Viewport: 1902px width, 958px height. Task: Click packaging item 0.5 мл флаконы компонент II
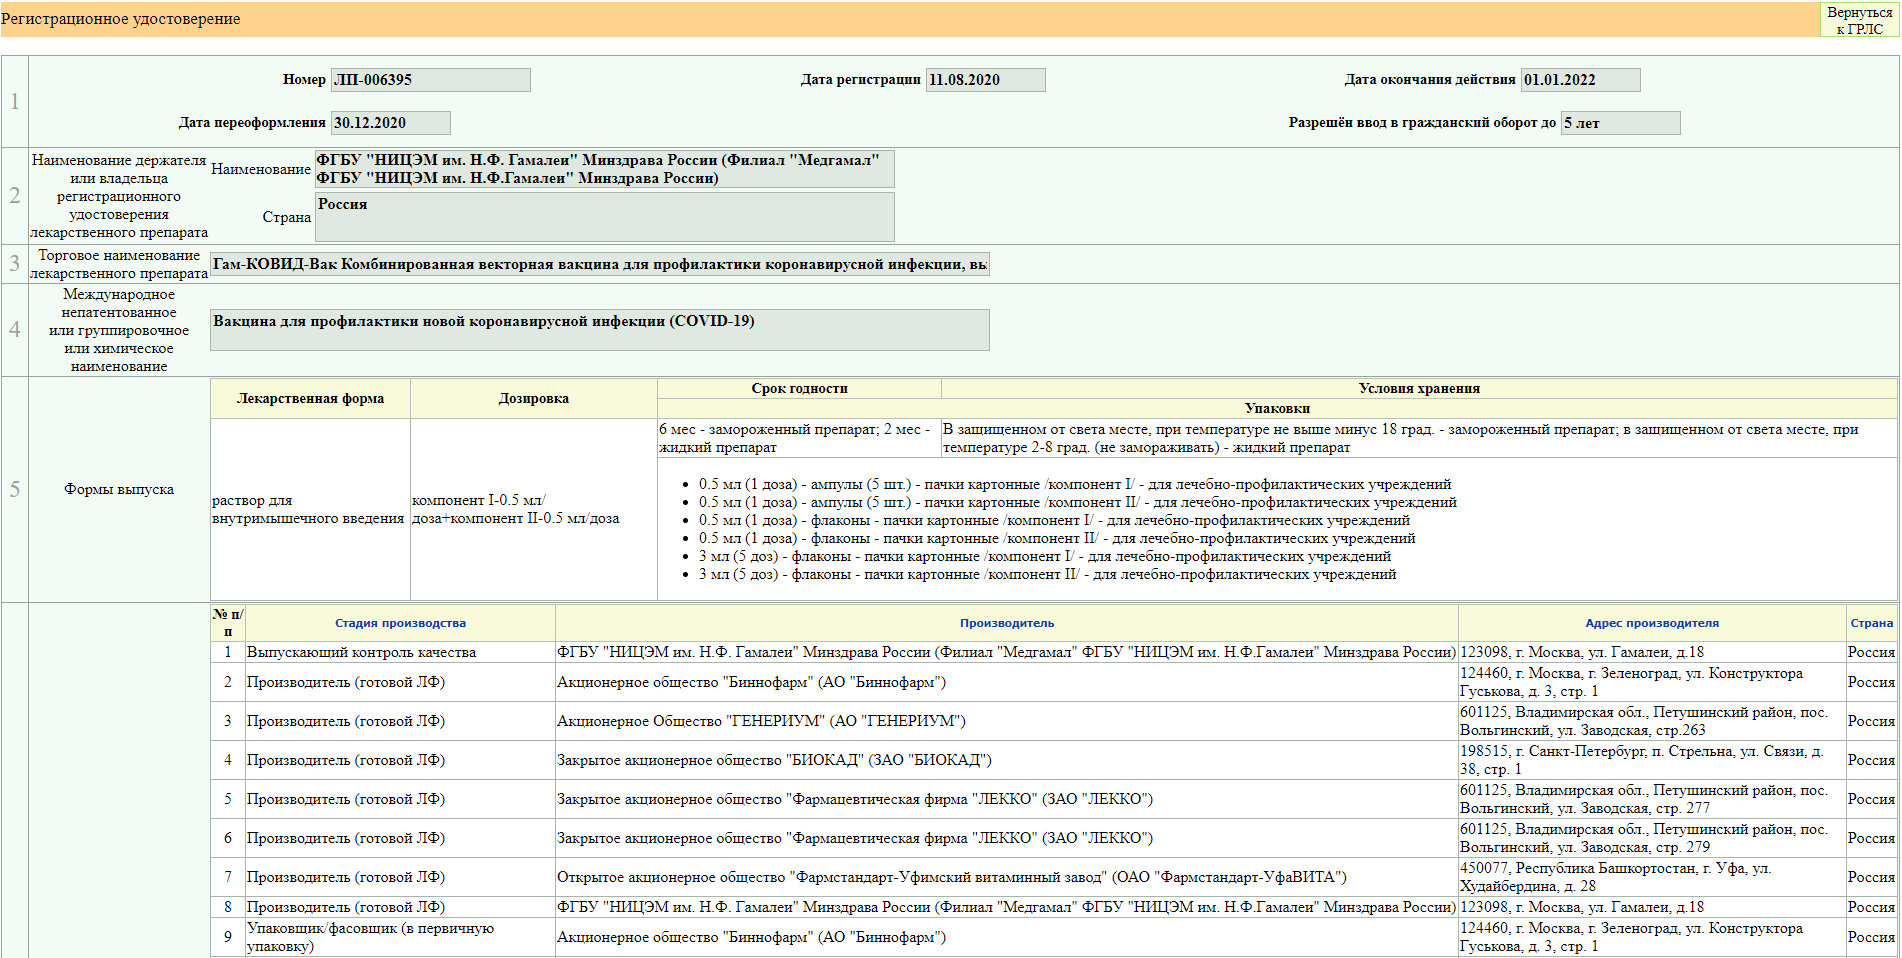1057,538
